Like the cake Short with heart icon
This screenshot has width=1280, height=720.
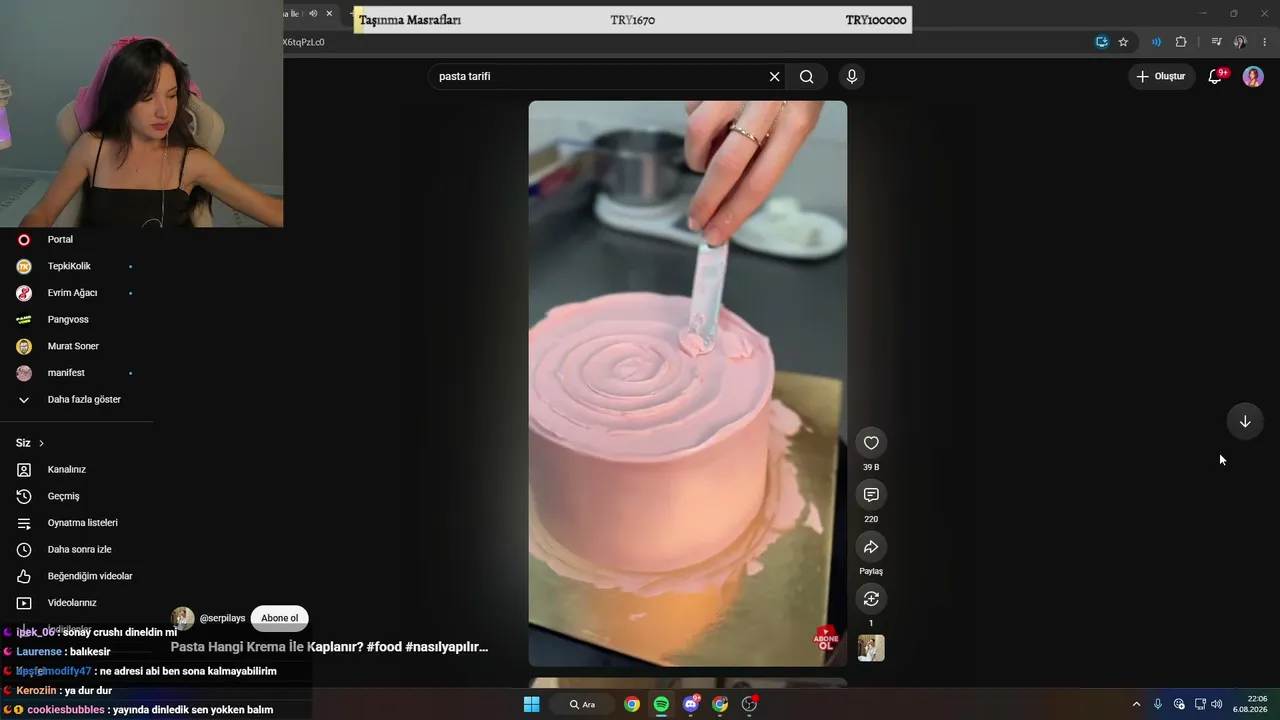pos(871,443)
